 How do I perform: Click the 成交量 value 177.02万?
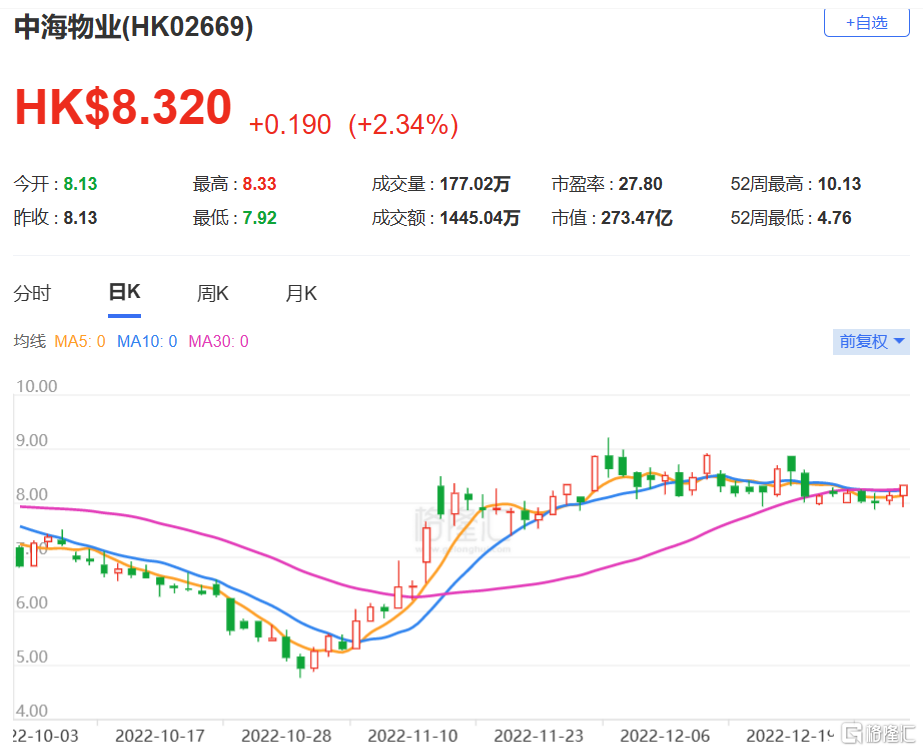[x=474, y=184]
